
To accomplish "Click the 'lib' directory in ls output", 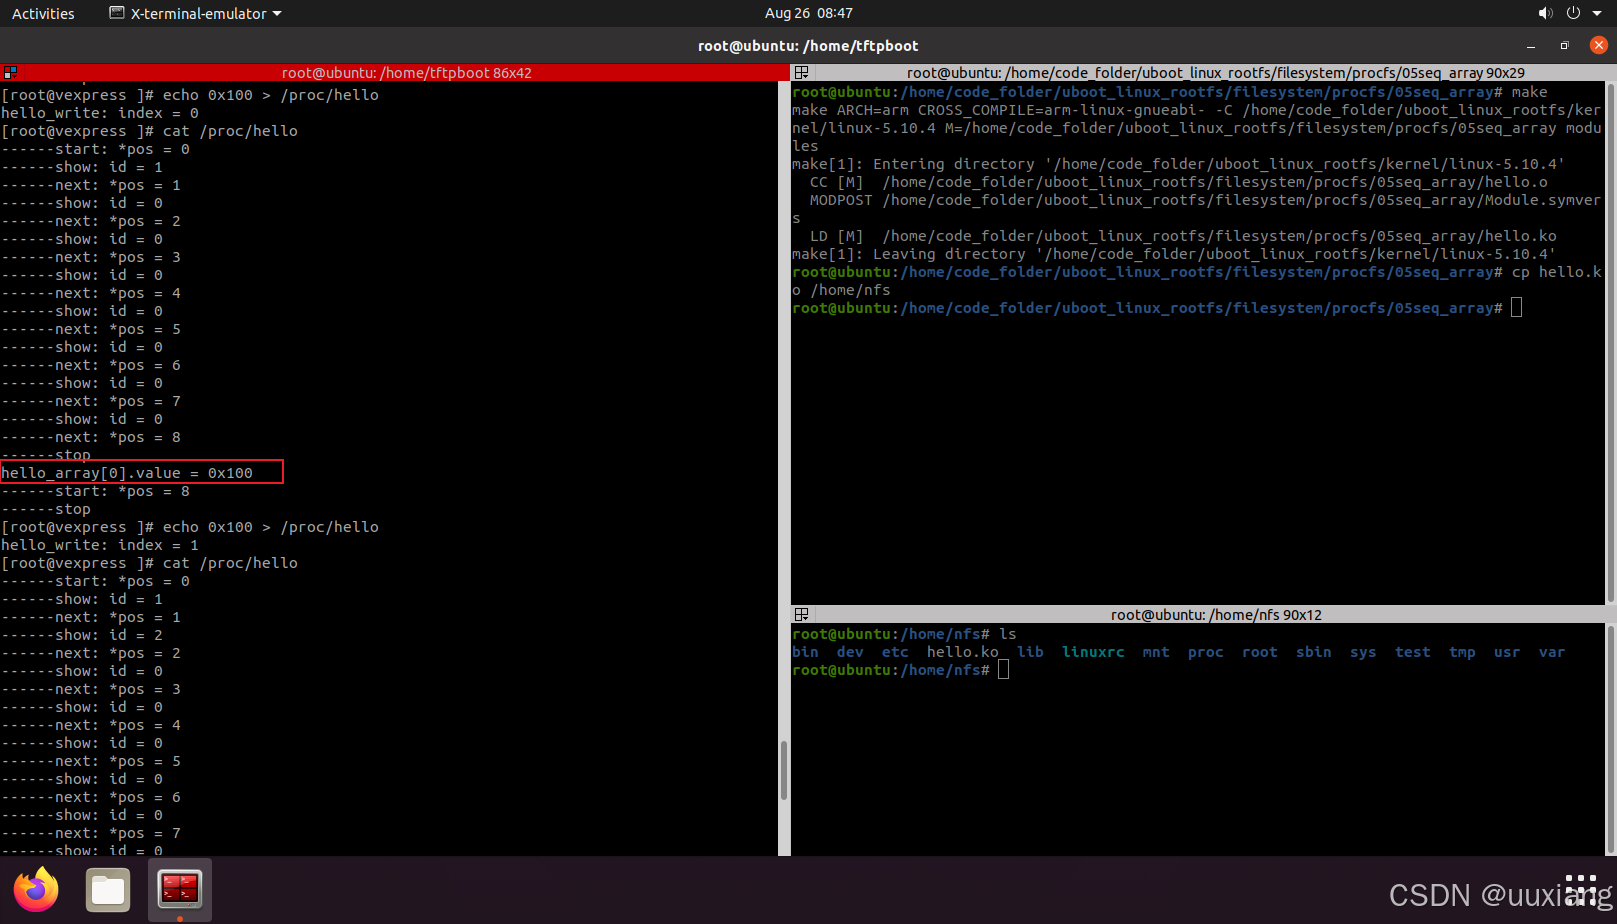I will (x=1030, y=652).
